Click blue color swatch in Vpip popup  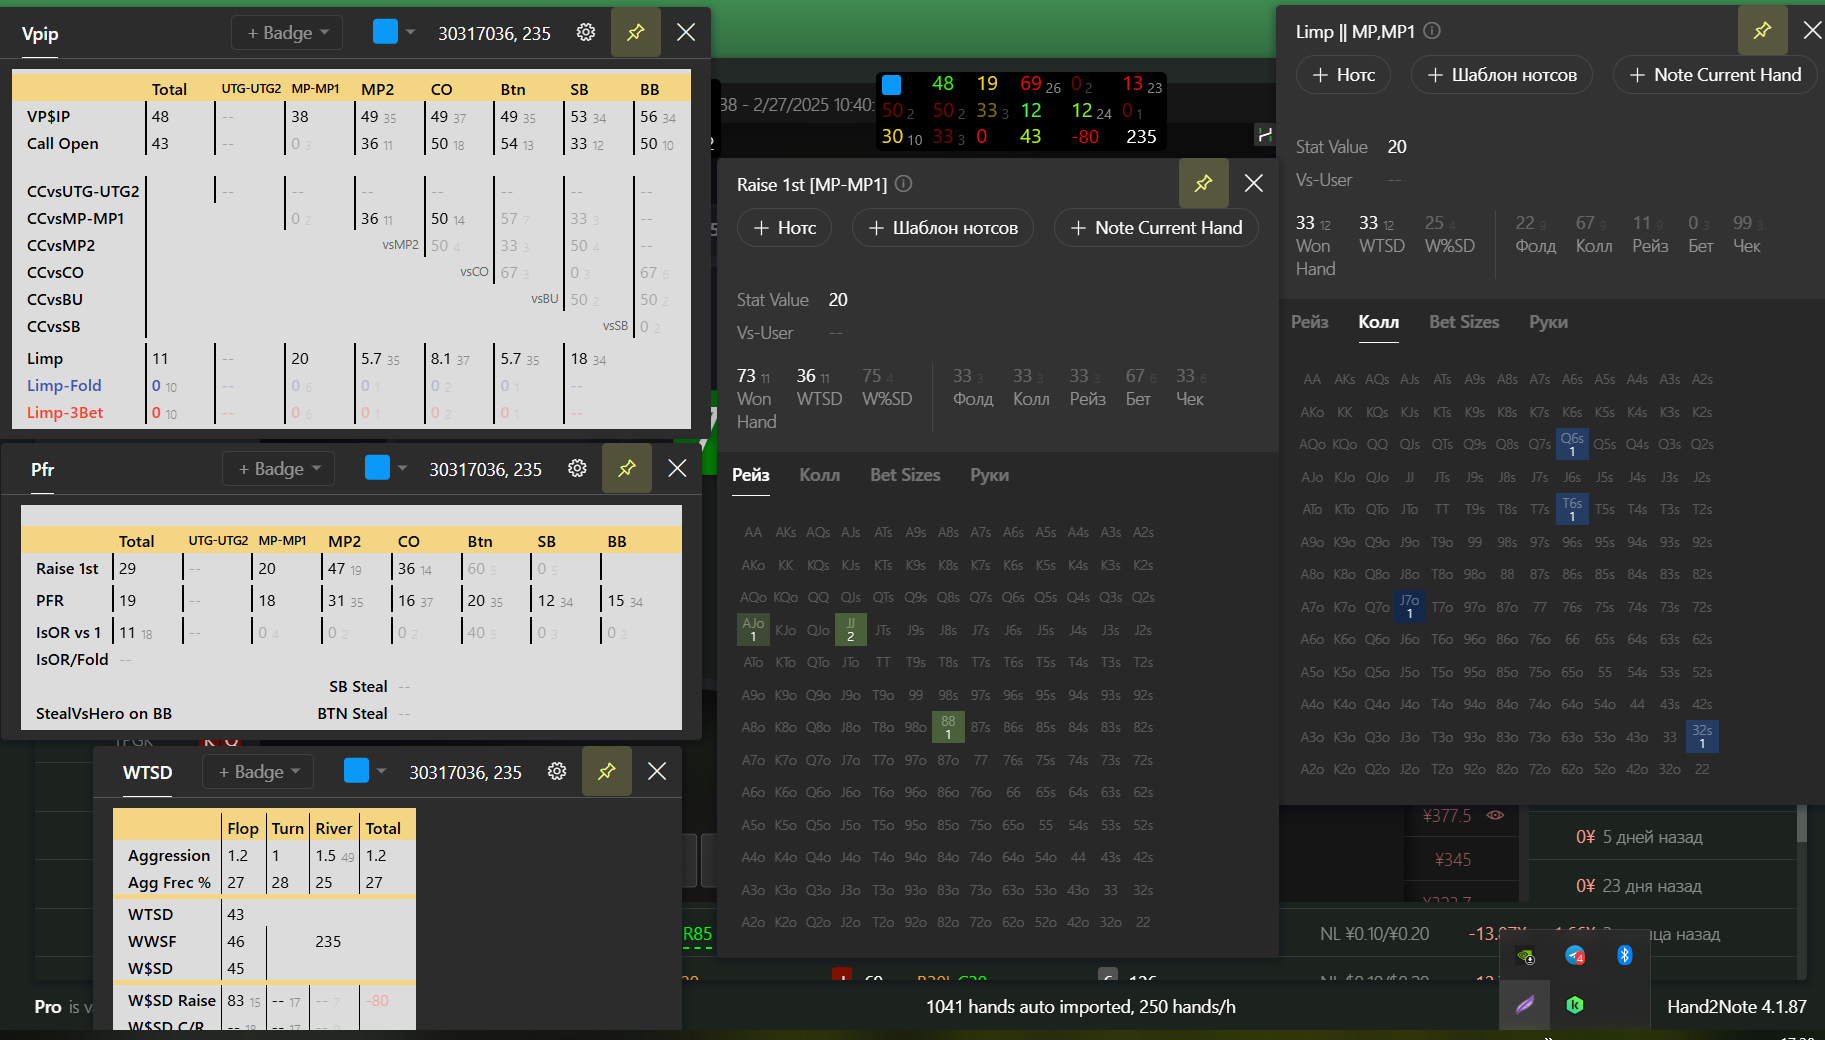(385, 32)
